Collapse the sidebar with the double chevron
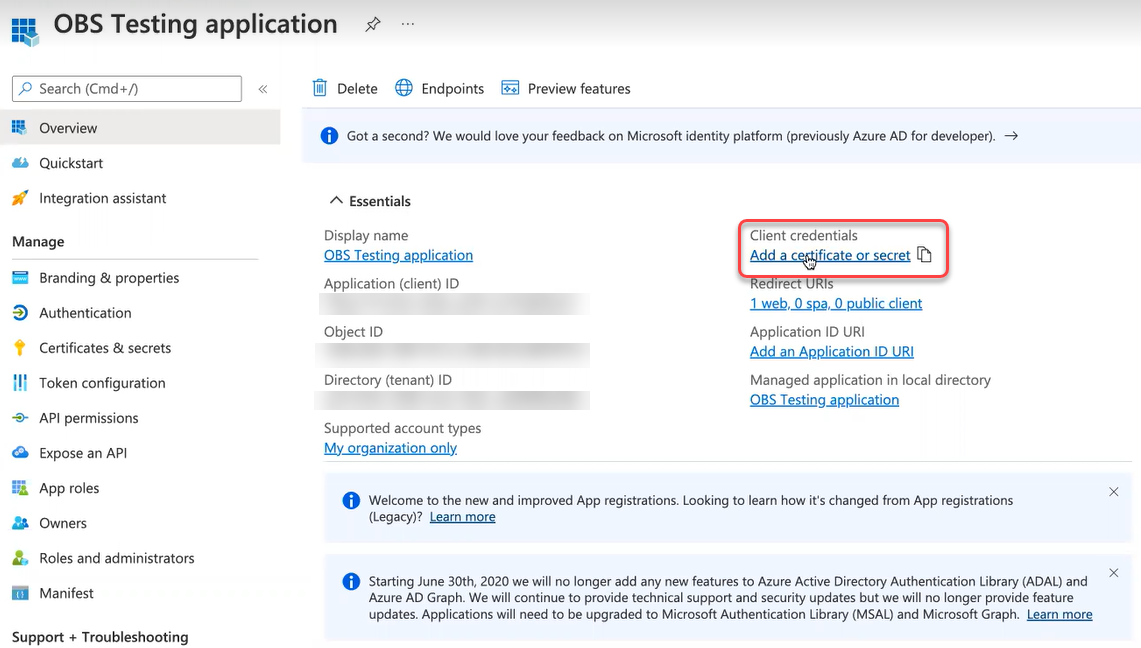 [x=263, y=89]
